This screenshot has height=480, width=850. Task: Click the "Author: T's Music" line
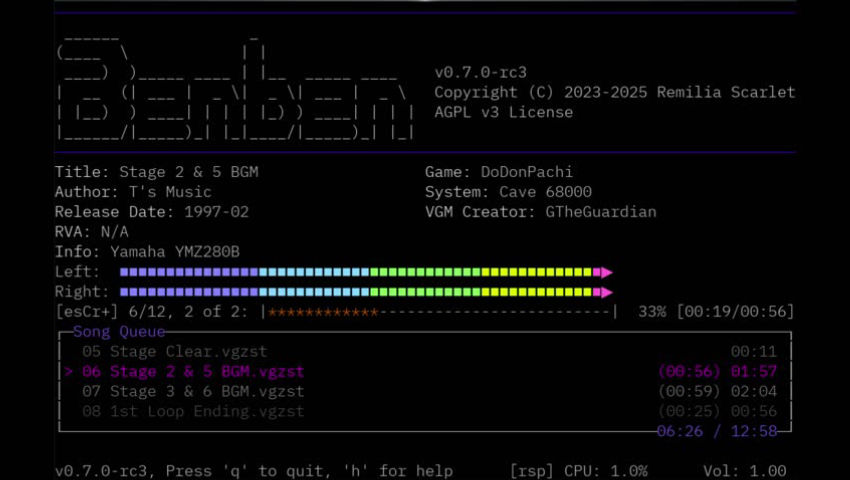133,192
